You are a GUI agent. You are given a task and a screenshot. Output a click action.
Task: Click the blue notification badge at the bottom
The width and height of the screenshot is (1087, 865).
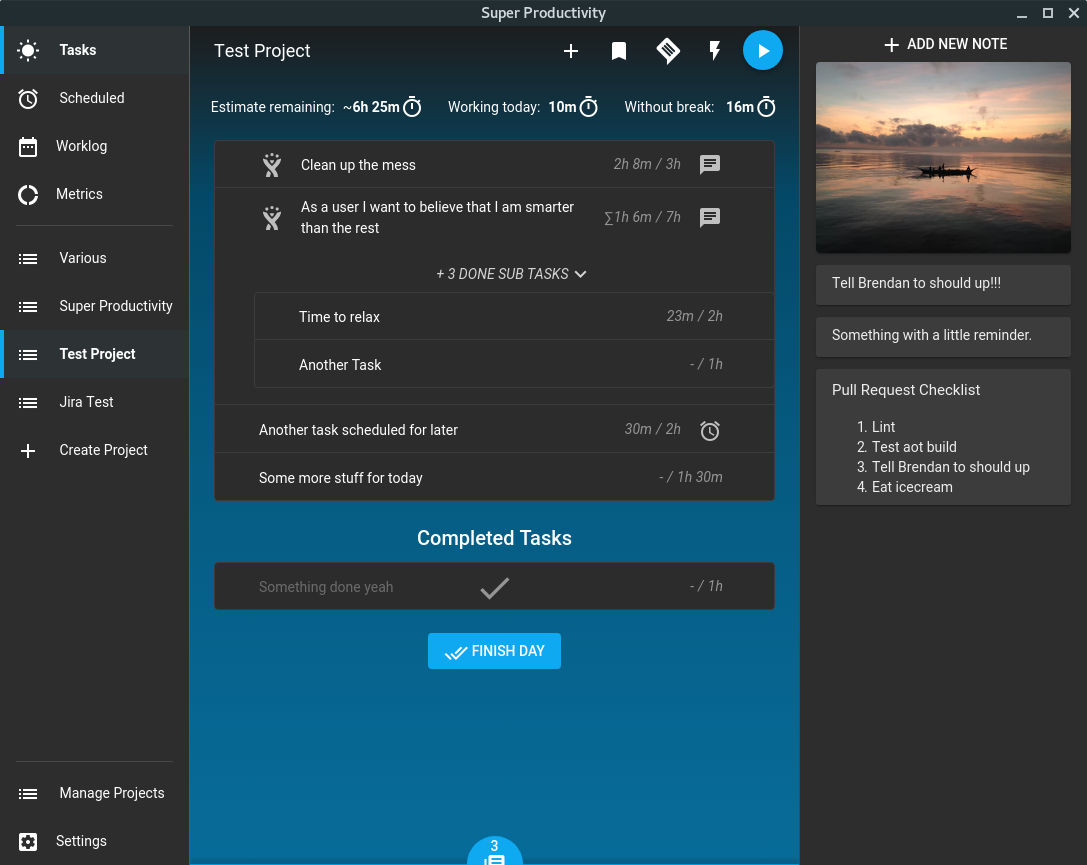pos(494,853)
